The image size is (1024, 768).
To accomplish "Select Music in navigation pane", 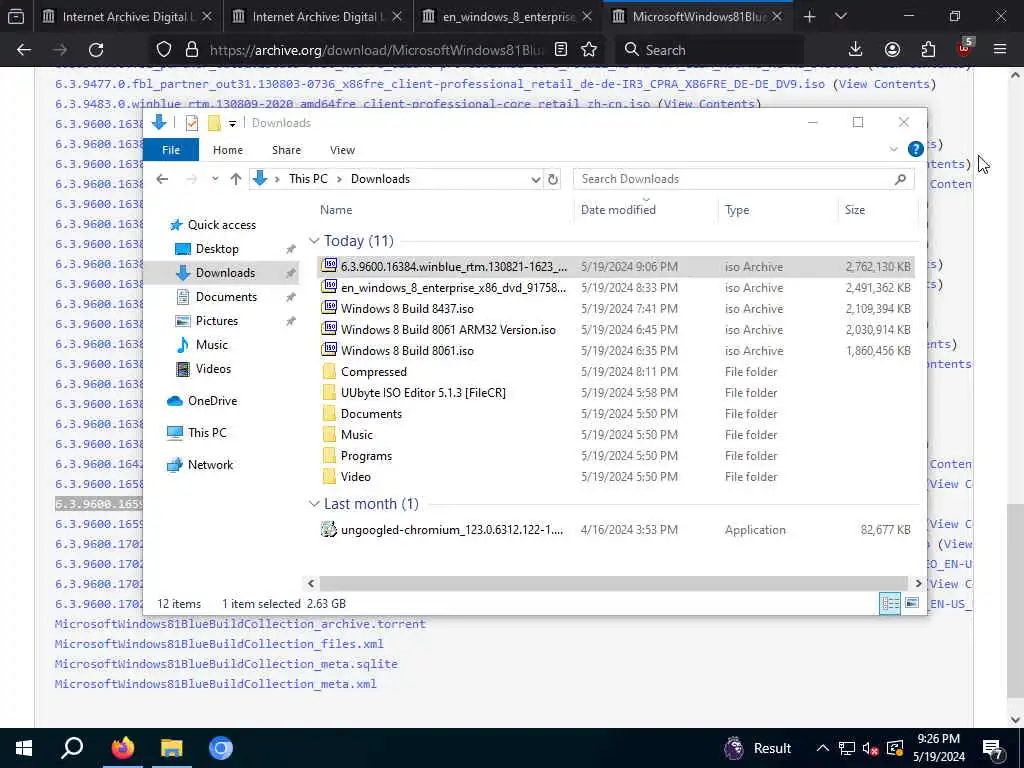I will [x=212, y=345].
